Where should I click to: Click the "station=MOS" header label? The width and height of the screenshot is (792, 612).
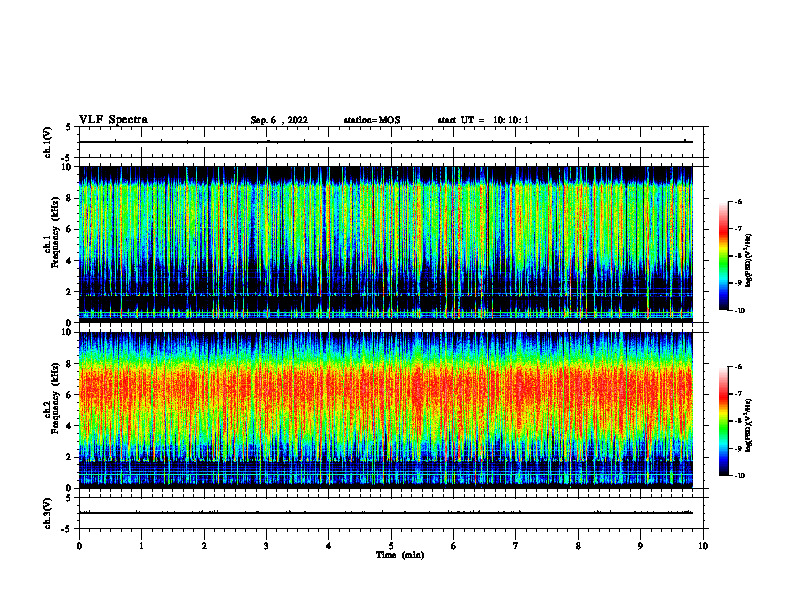pyautogui.click(x=372, y=120)
